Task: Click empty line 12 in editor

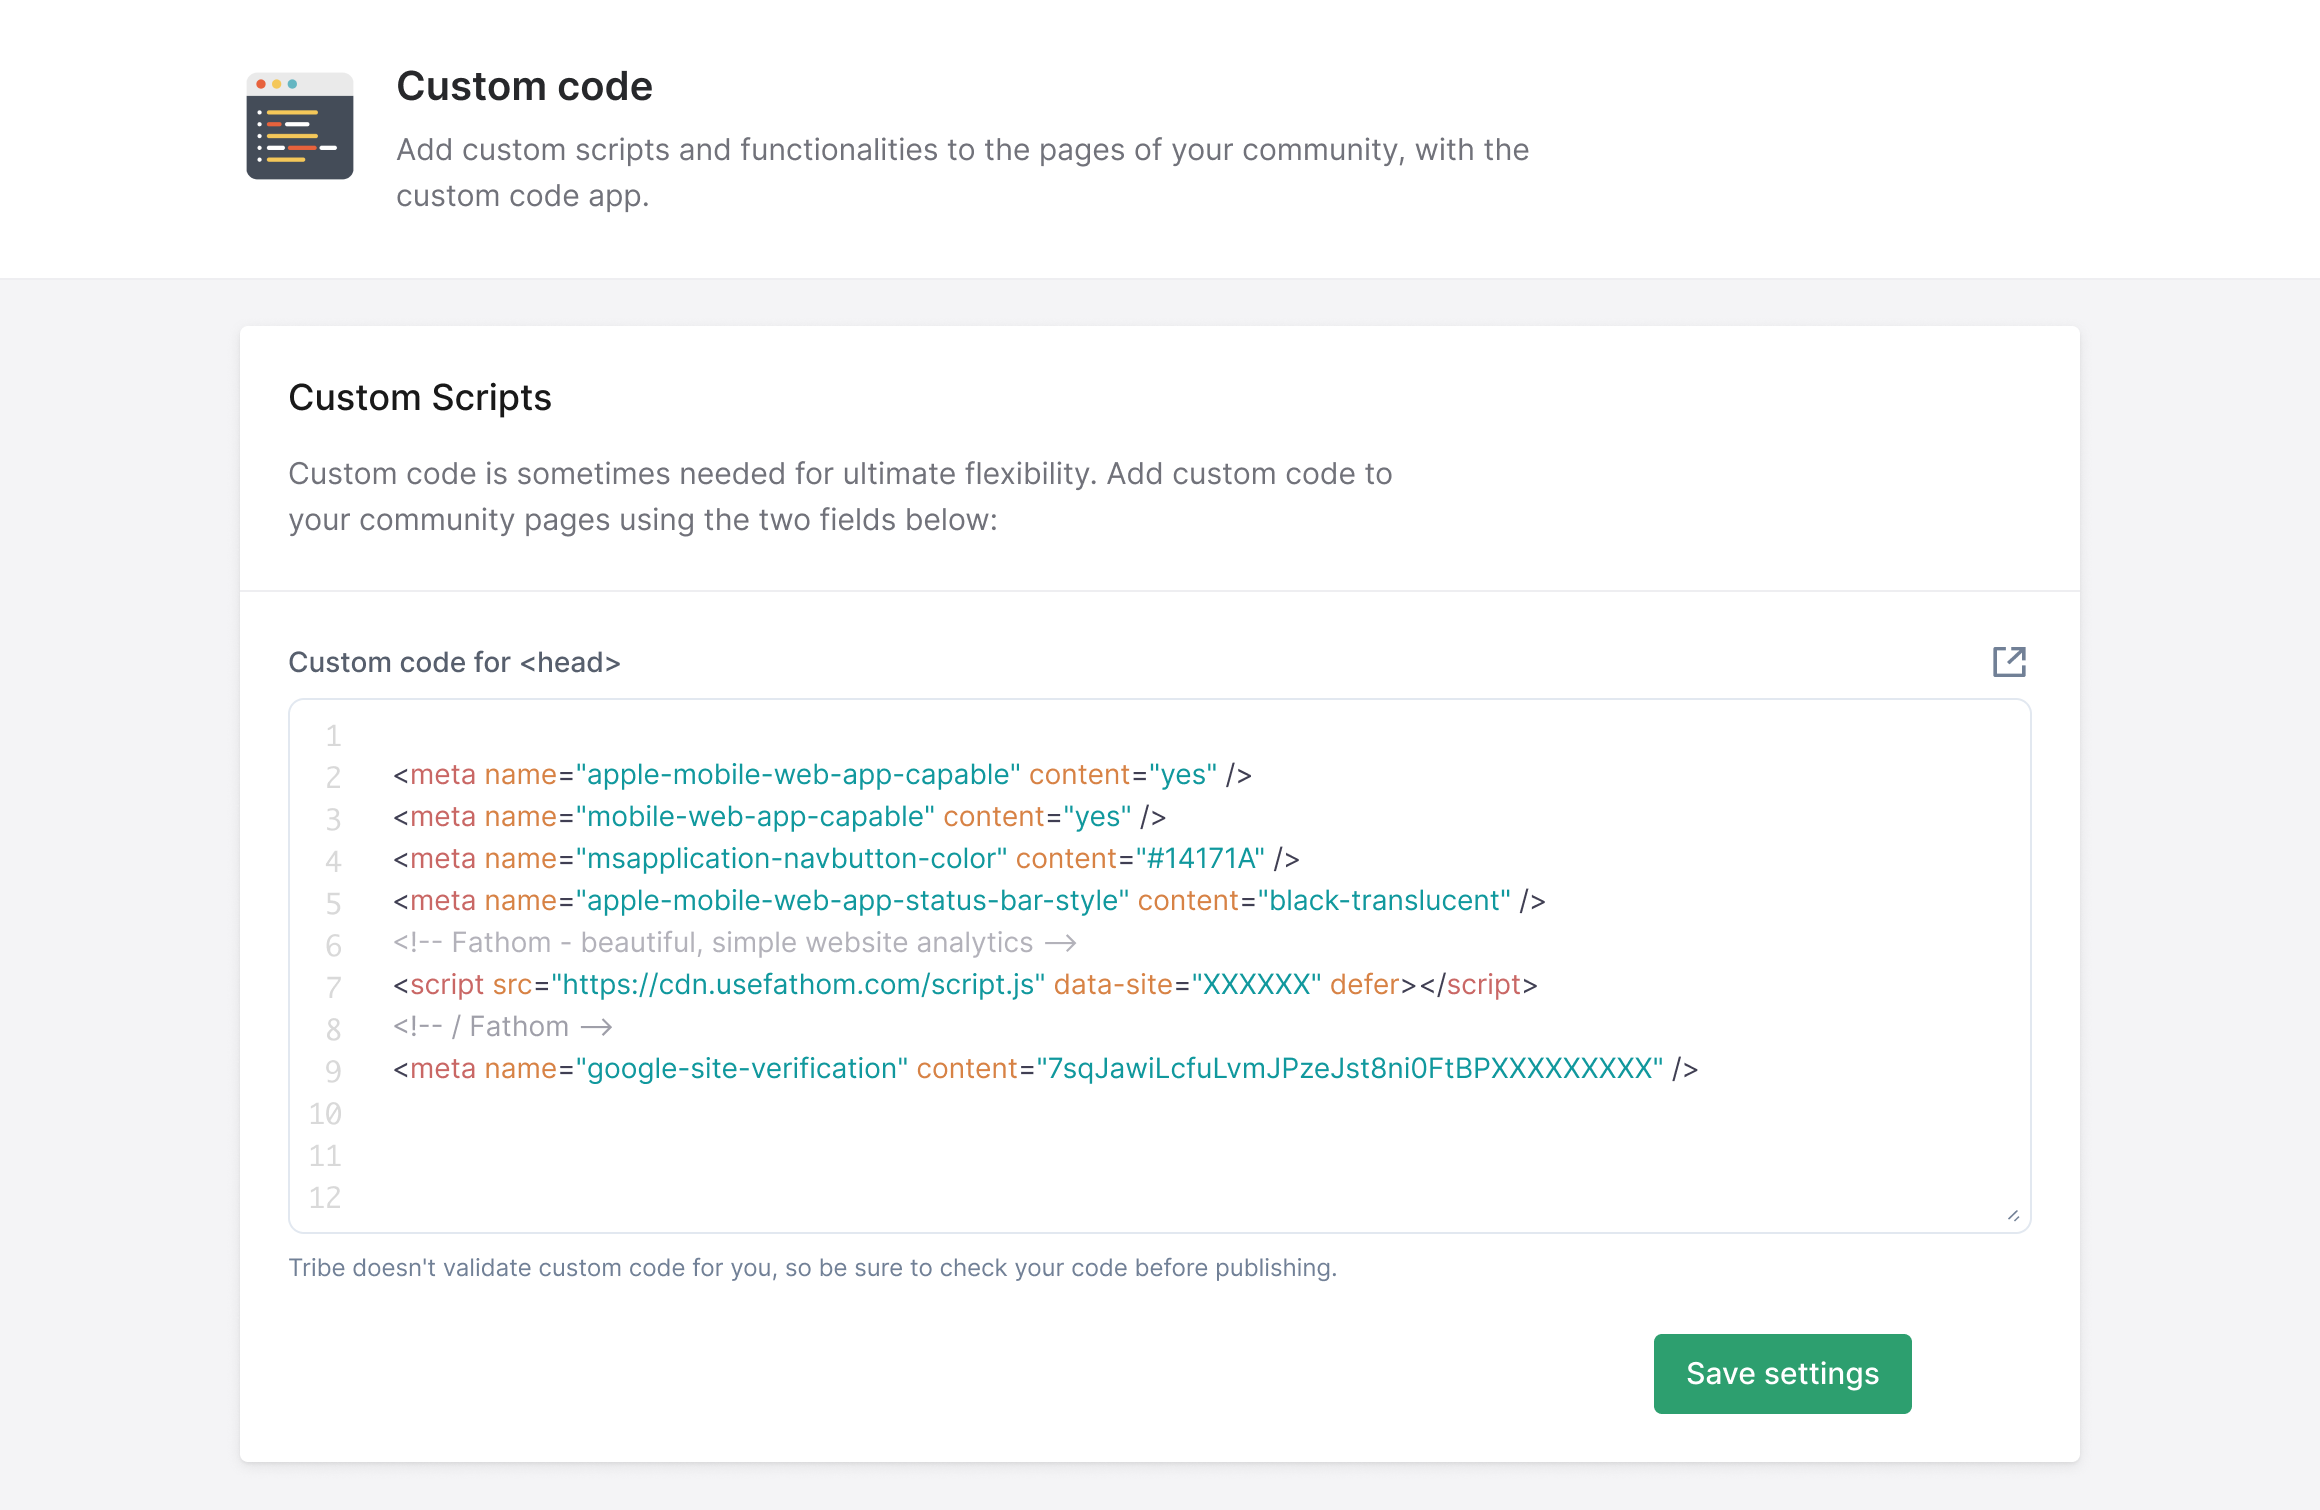Action: (x=800, y=1197)
